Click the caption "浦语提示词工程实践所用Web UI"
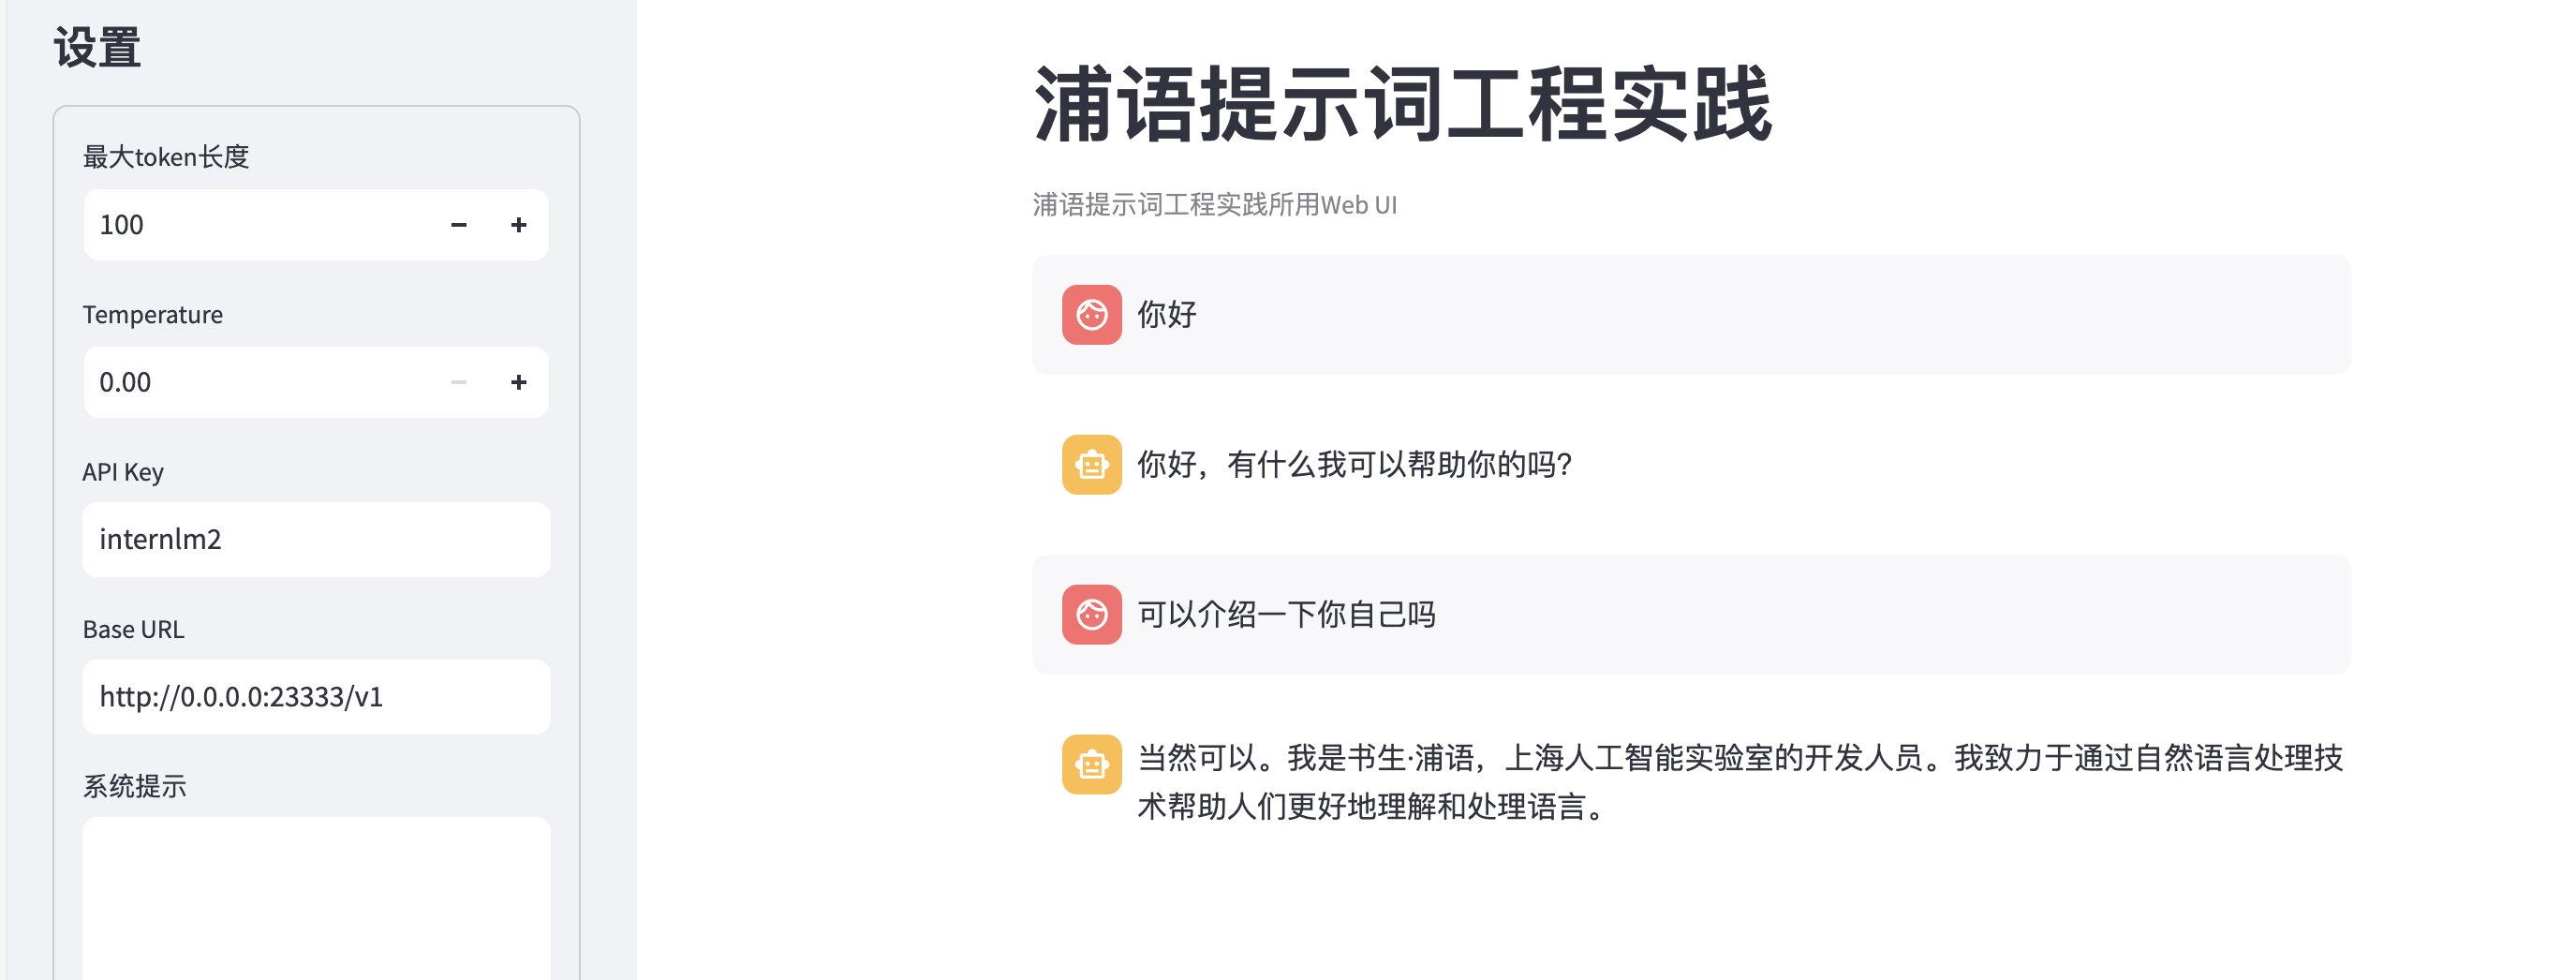Image resolution: width=2576 pixels, height=980 pixels. click(1214, 205)
